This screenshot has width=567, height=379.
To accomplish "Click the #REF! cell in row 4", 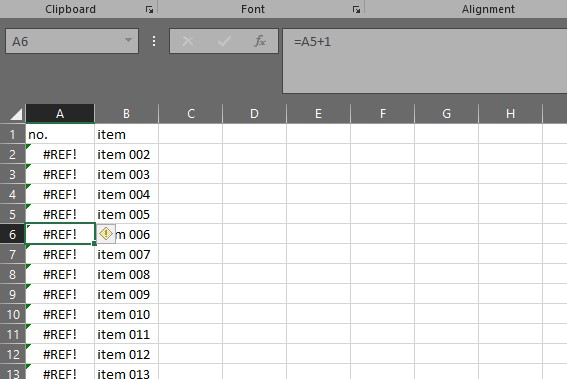I will click(x=60, y=194).
